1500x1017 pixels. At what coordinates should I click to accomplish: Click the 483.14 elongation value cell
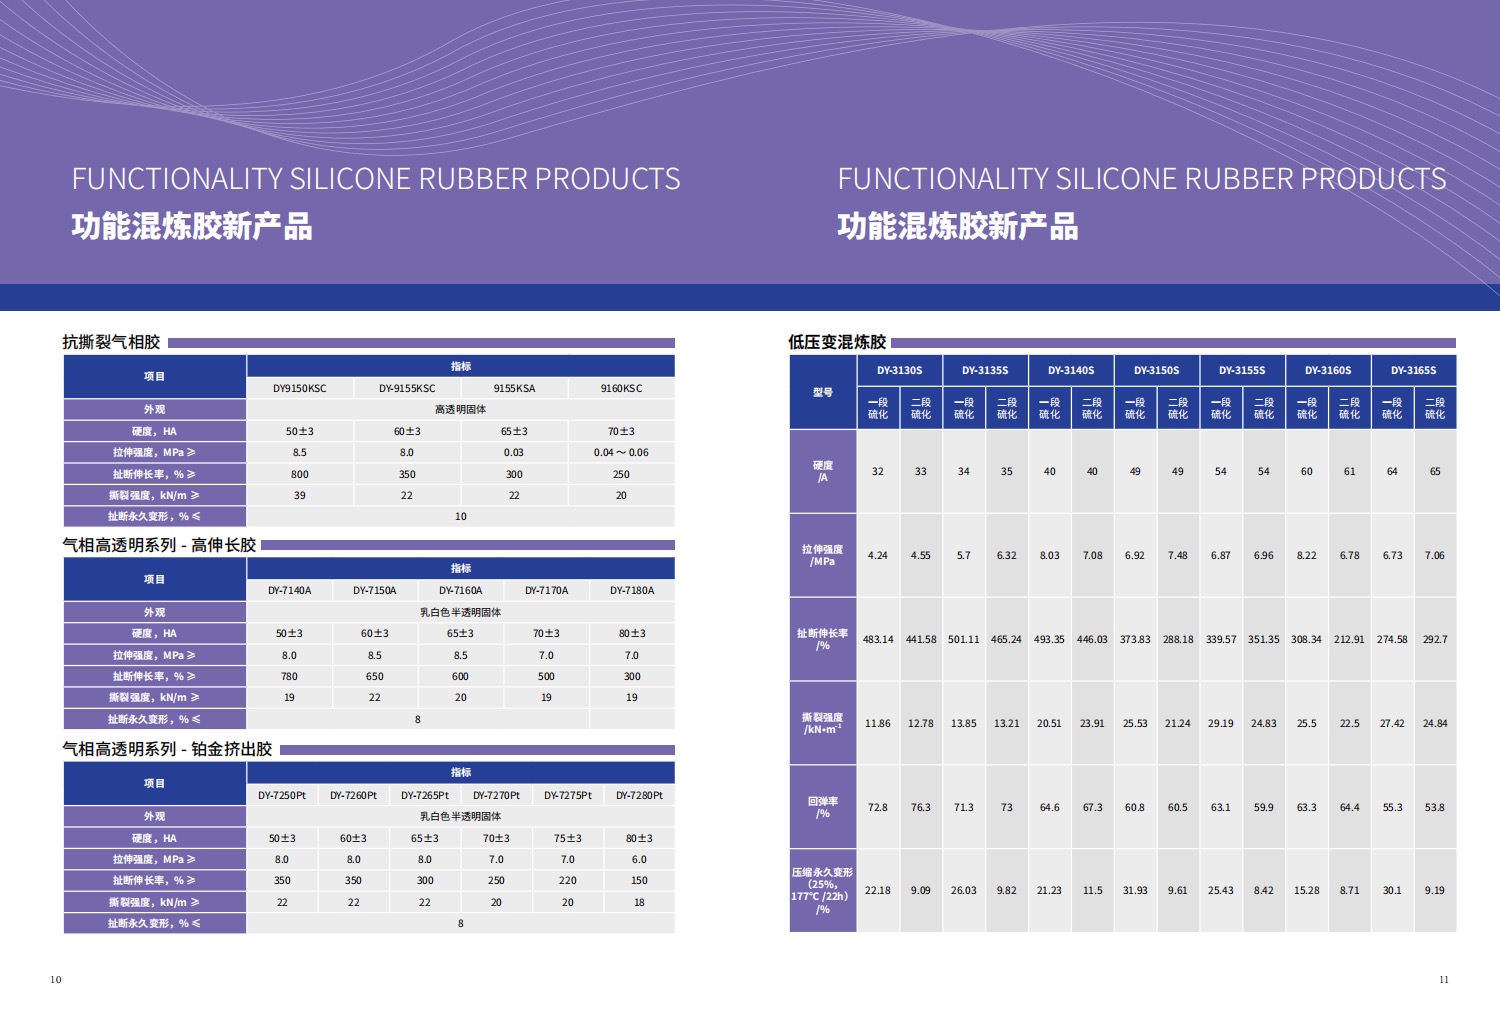878,639
